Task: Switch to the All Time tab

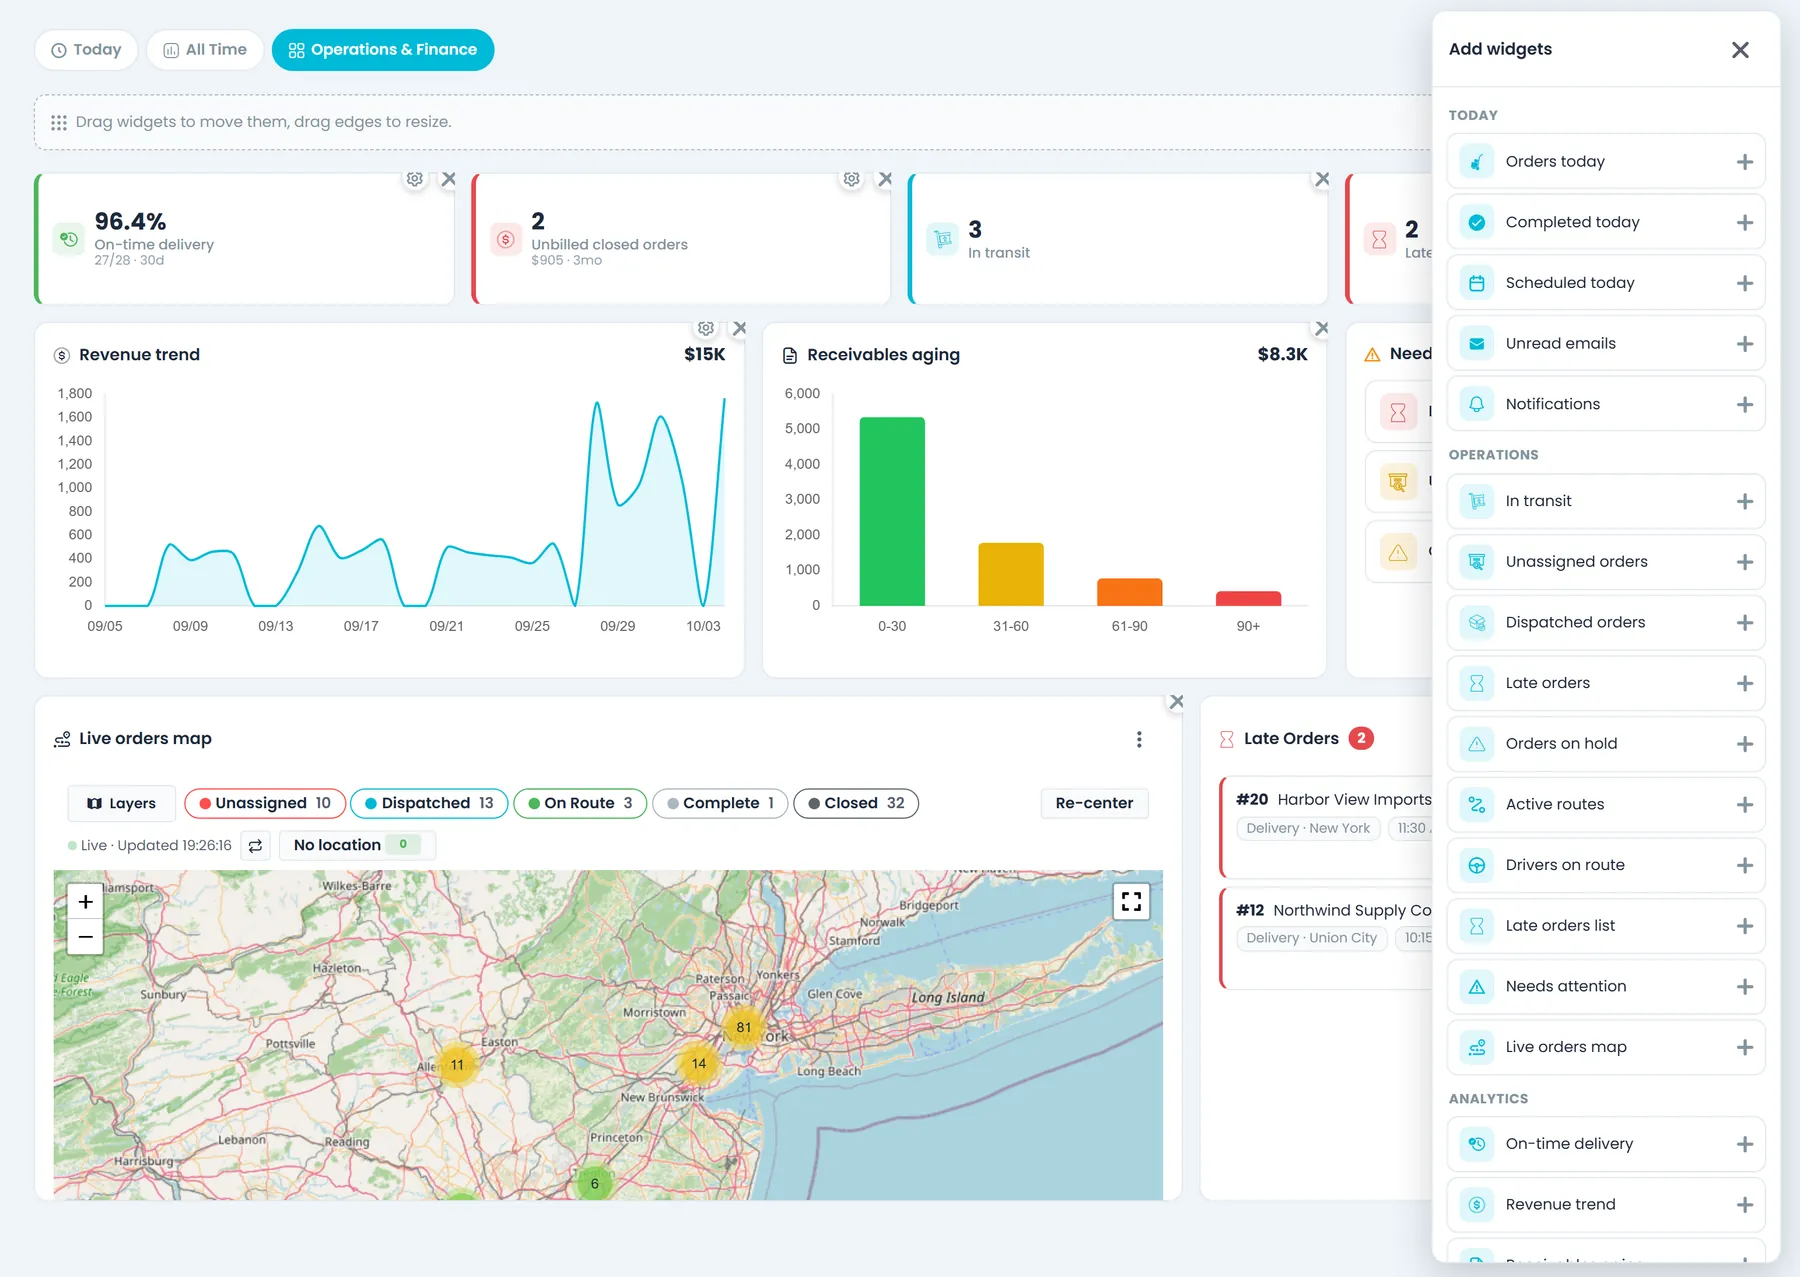Action: point(205,50)
